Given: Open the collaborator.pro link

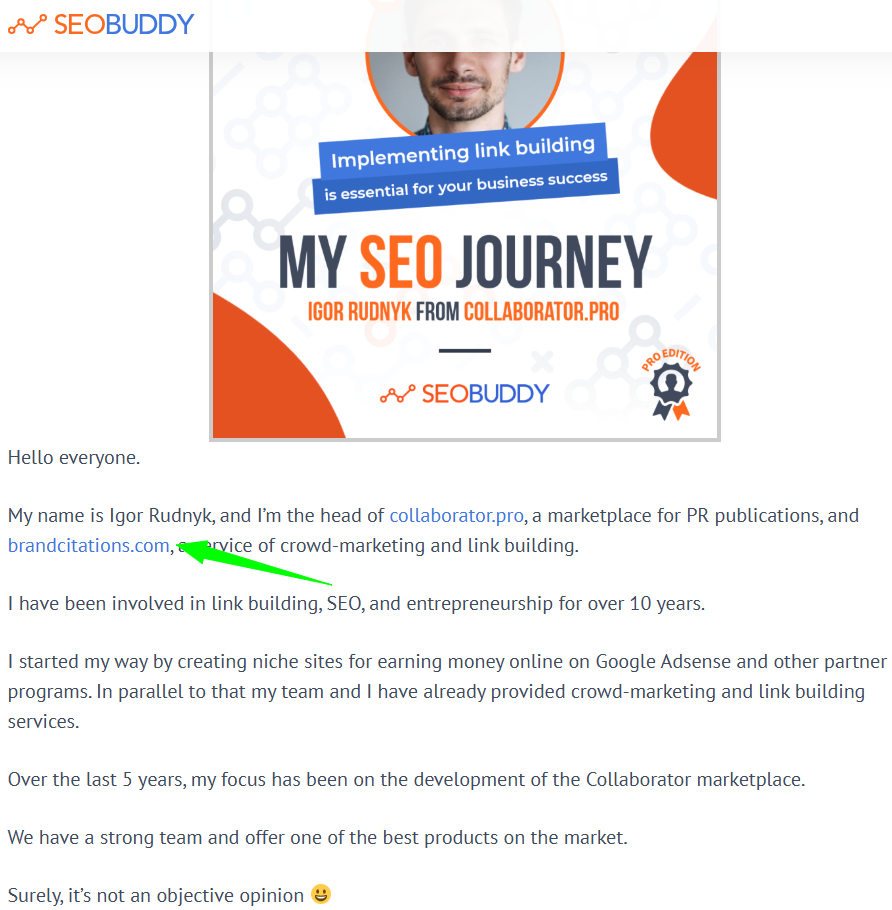Looking at the screenshot, I should [x=456, y=515].
